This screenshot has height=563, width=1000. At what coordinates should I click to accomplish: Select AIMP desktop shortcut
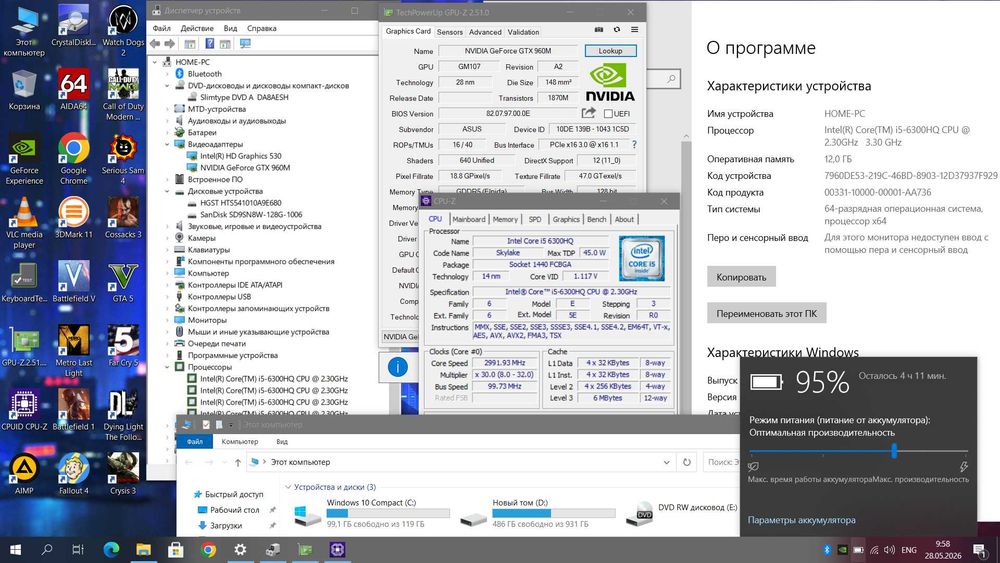point(24,474)
